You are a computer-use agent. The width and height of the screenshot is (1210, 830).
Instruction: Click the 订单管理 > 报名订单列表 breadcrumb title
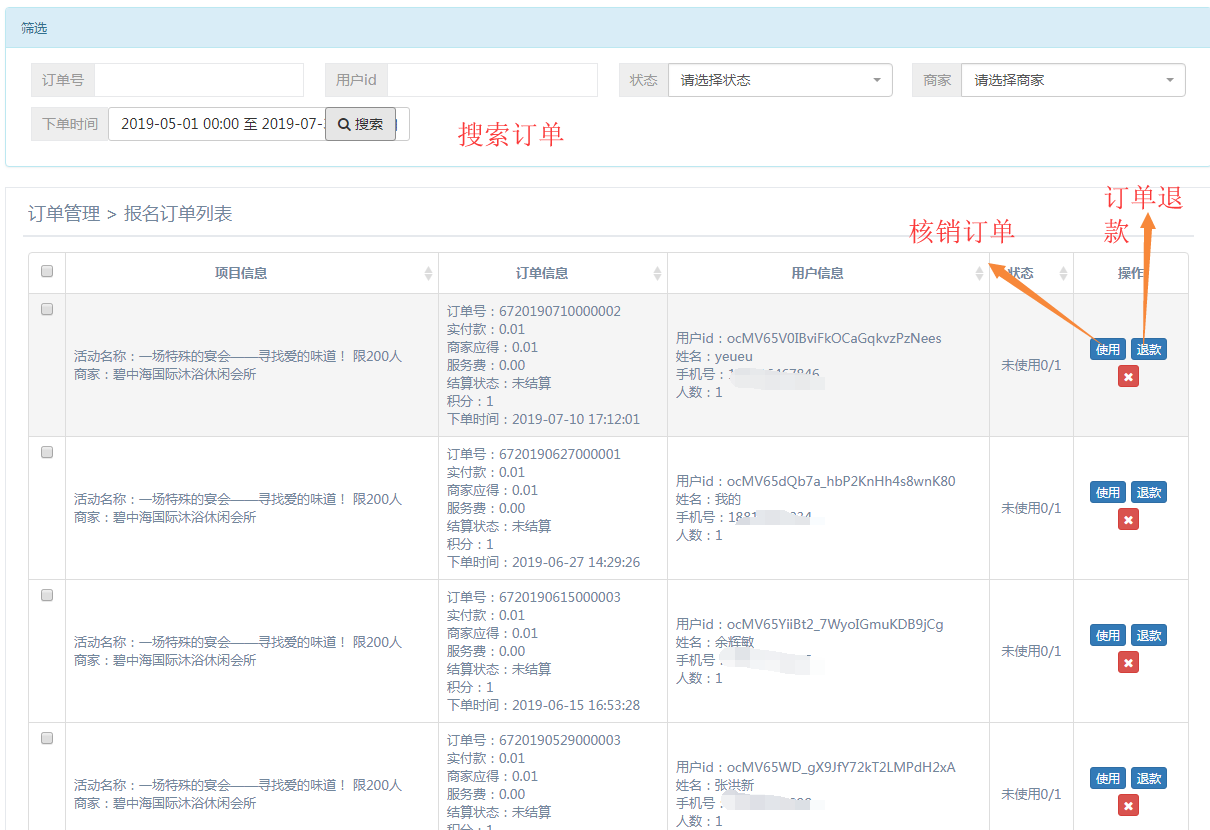point(130,213)
